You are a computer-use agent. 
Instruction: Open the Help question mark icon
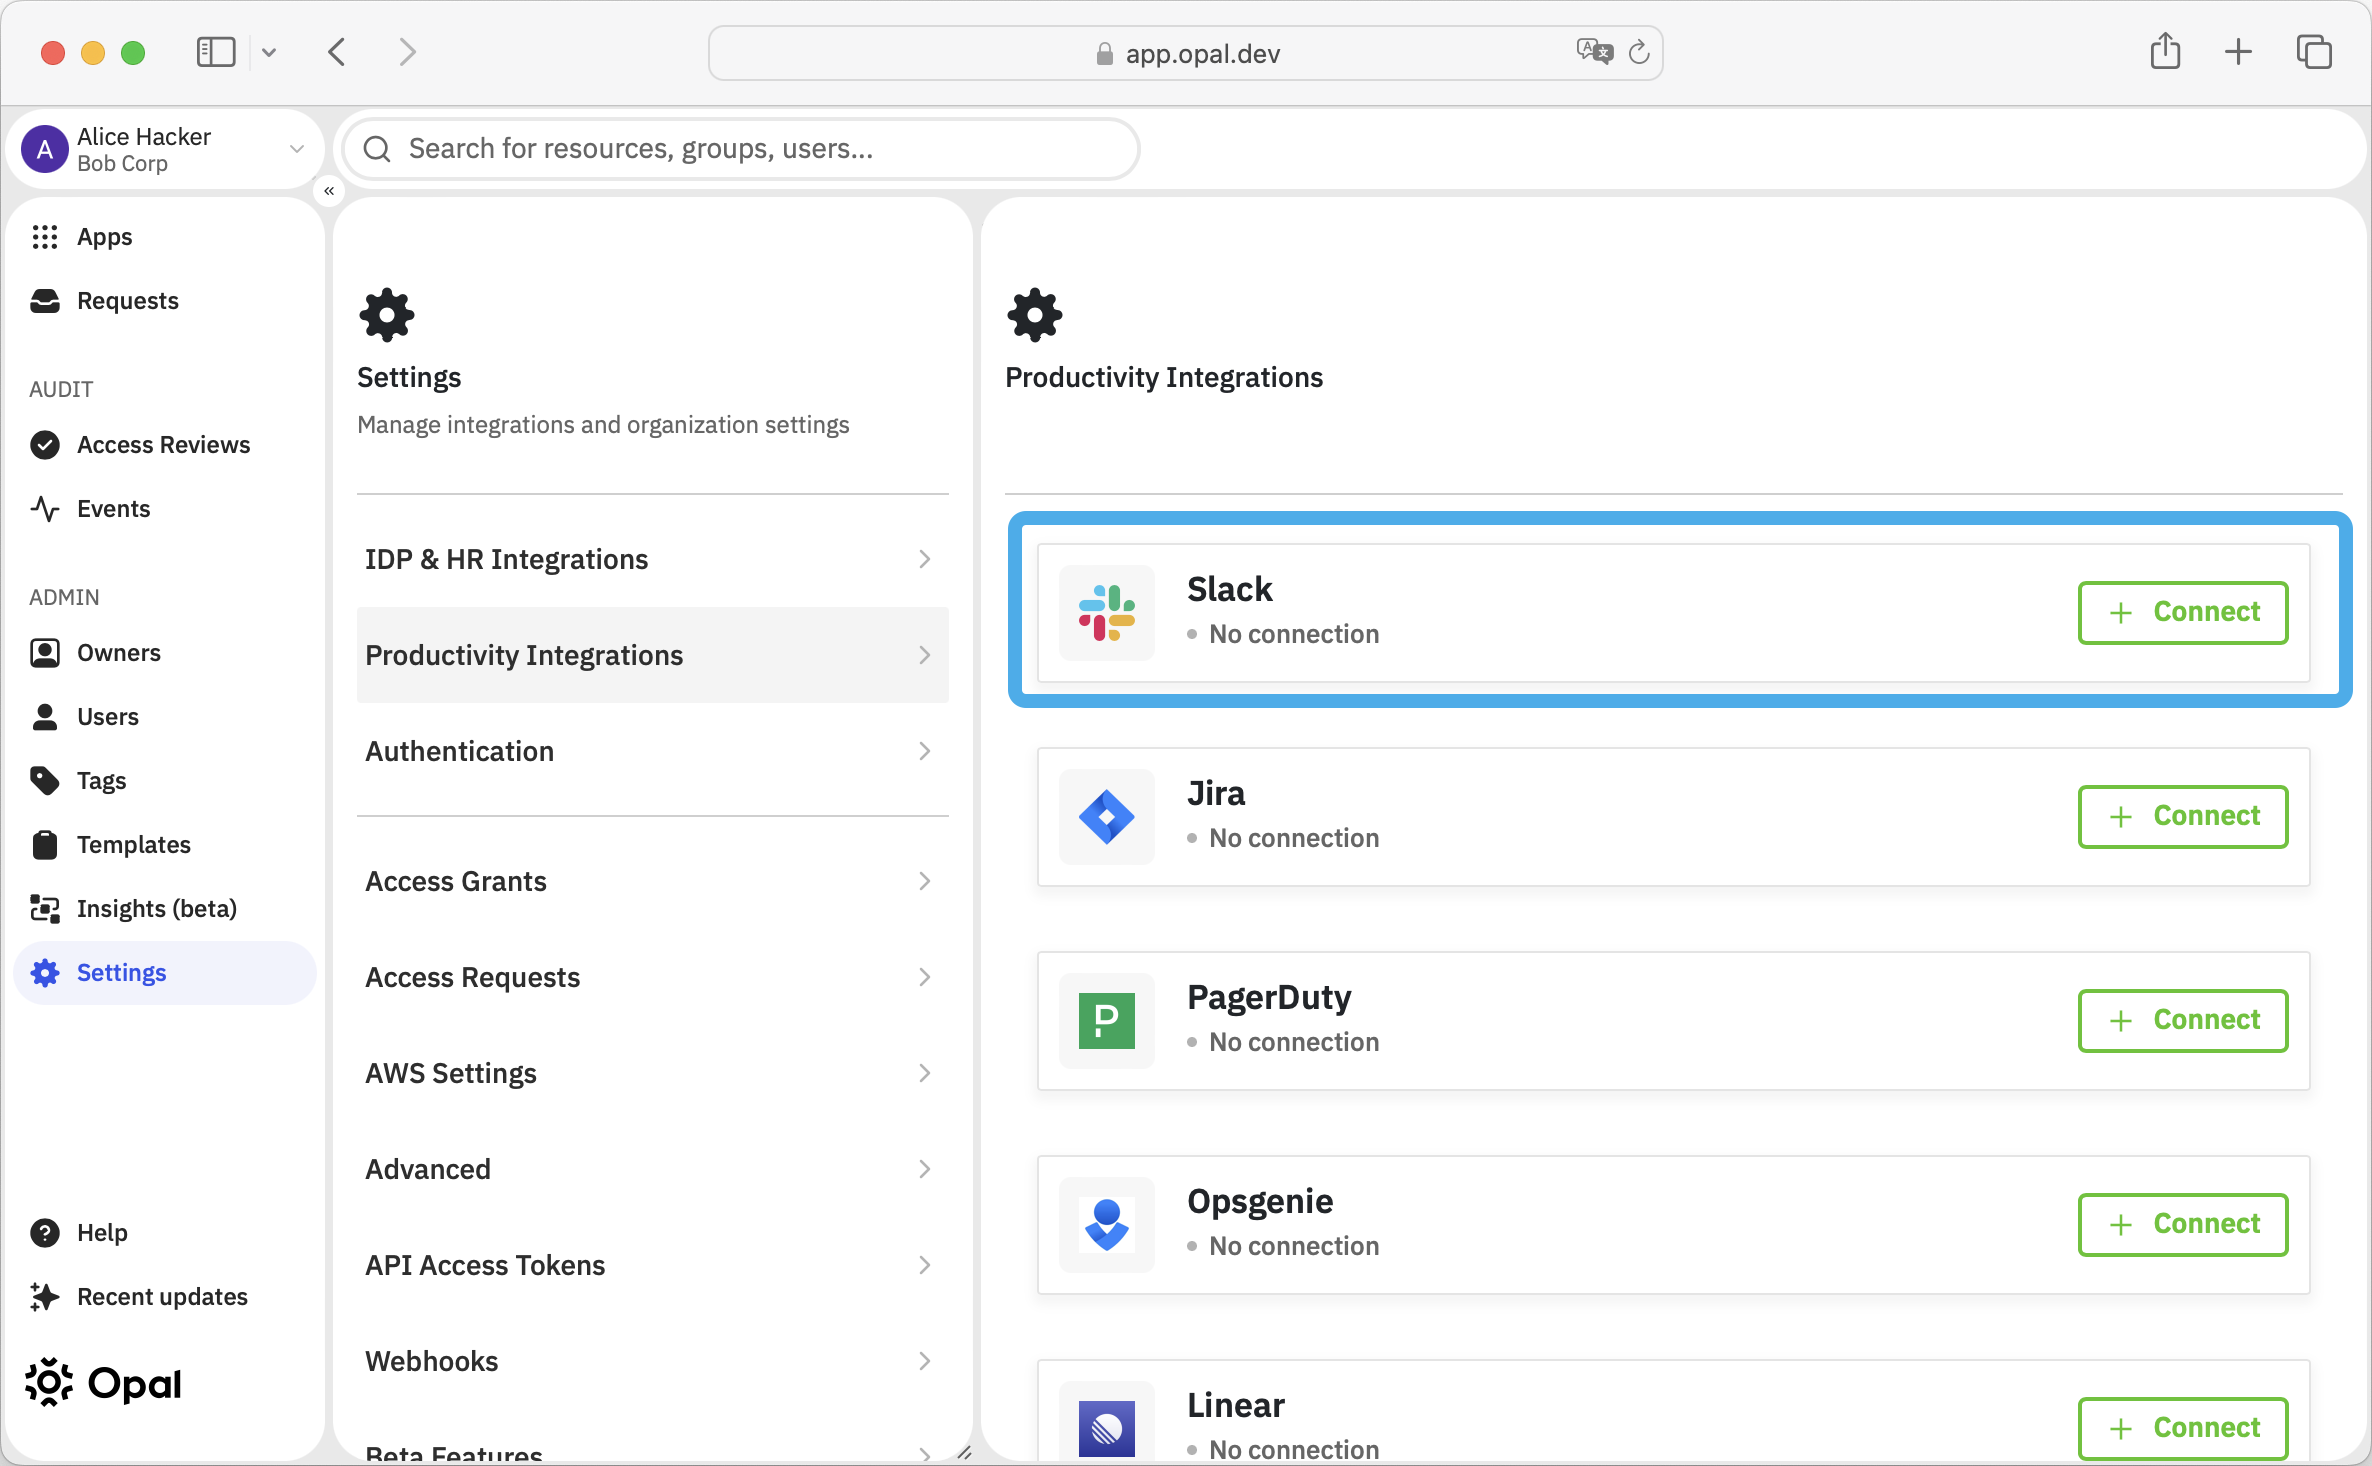coord(45,1233)
